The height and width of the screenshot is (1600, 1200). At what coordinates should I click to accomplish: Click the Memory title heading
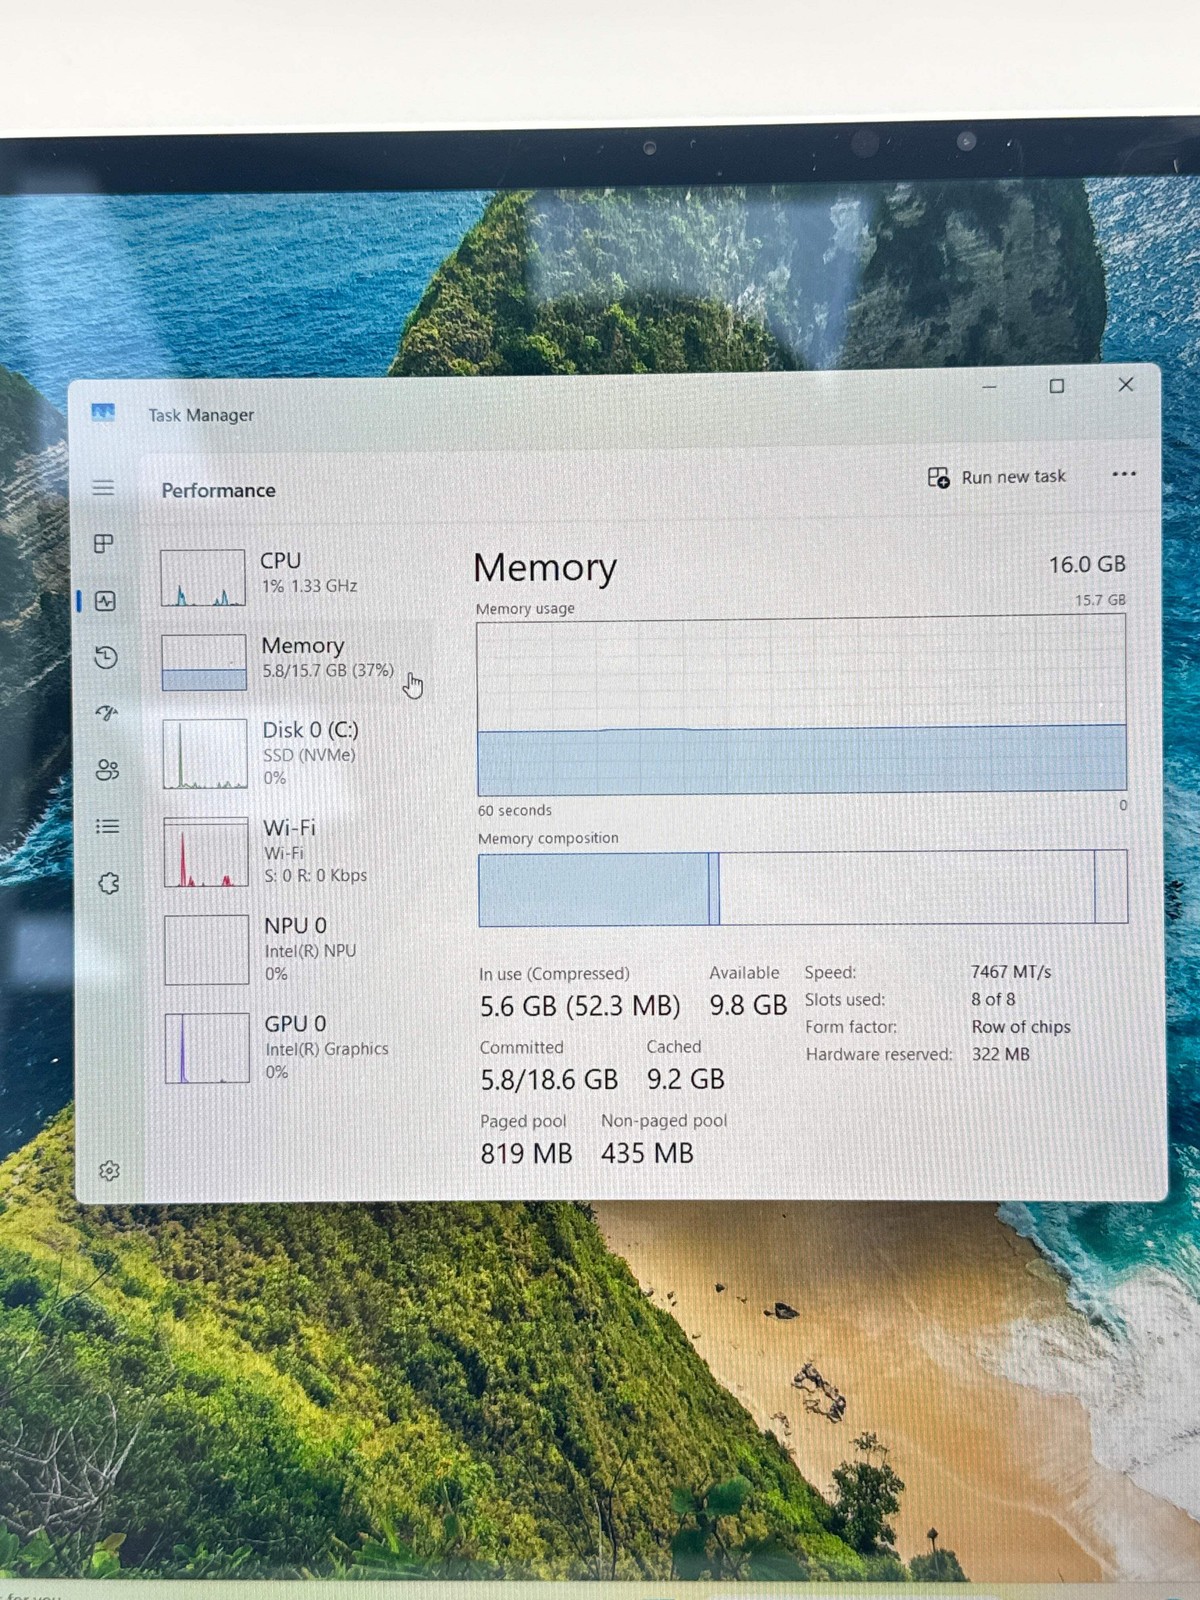coord(545,567)
